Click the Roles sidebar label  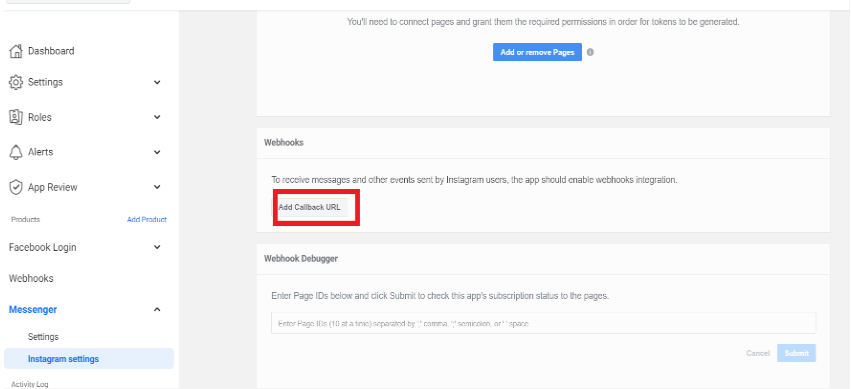(x=40, y=117)
